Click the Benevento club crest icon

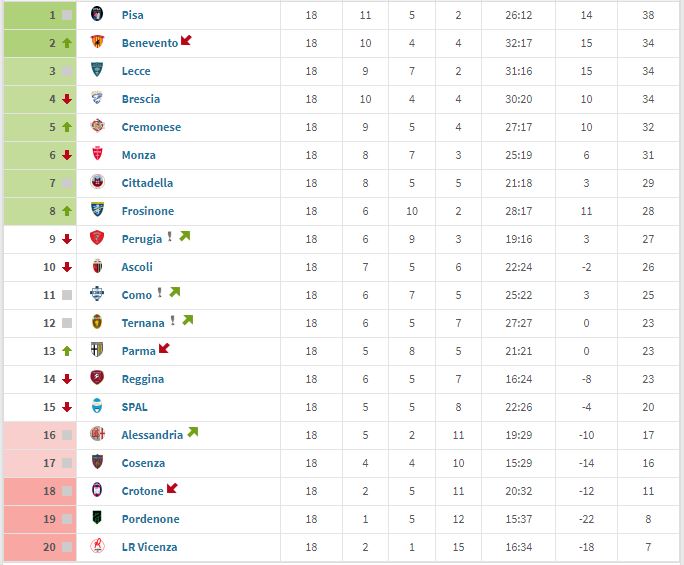97,43
